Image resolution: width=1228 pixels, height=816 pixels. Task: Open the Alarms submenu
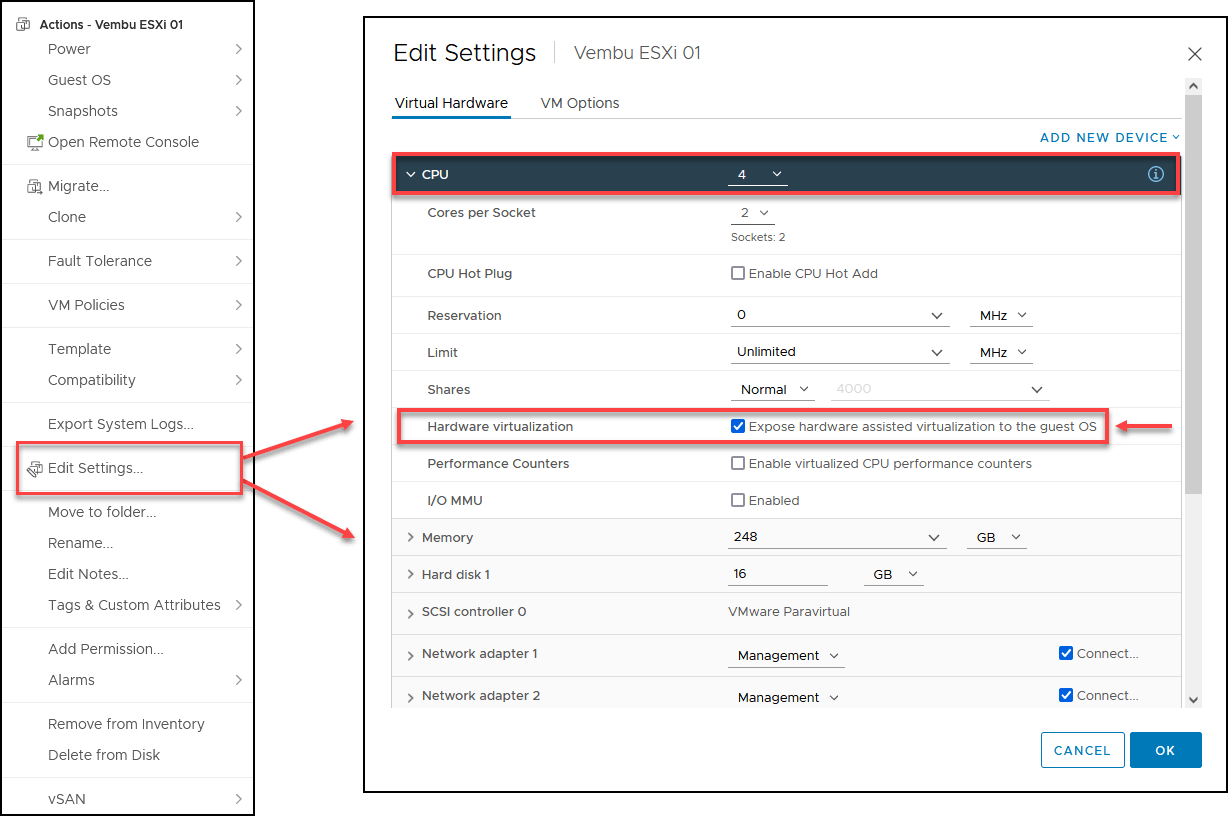[x=128, y=680]
